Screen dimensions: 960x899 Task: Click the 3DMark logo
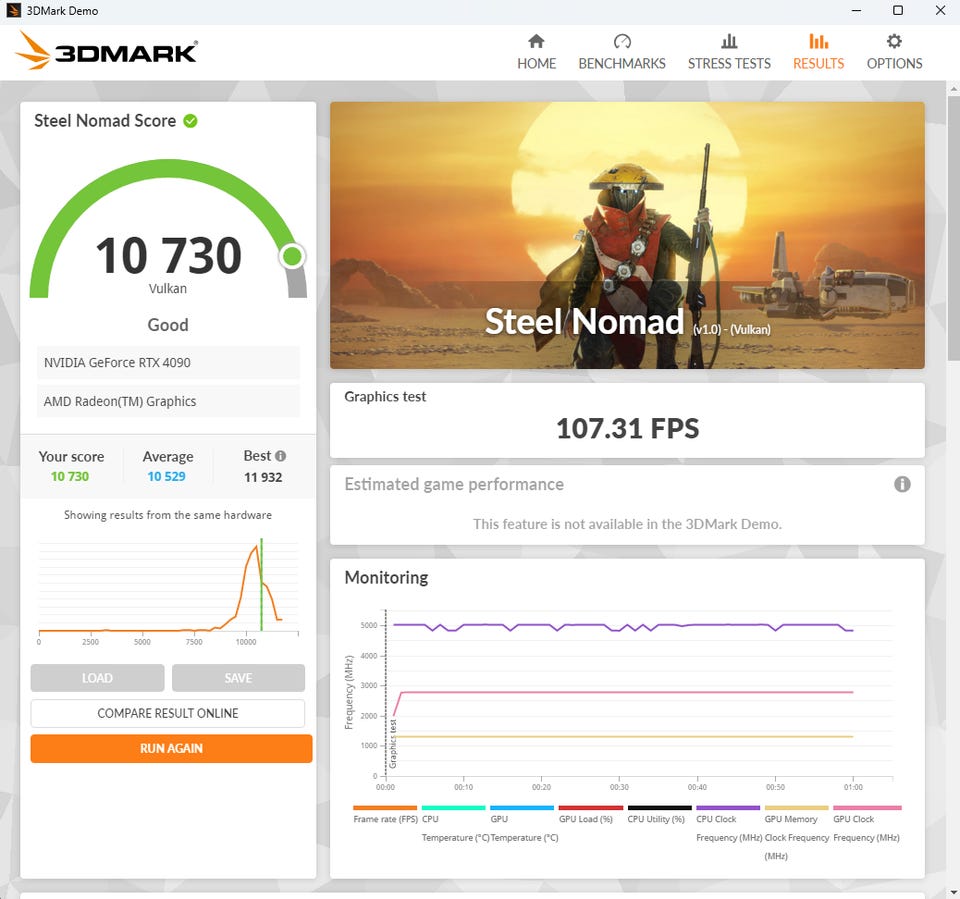click(x=107, y=51)
